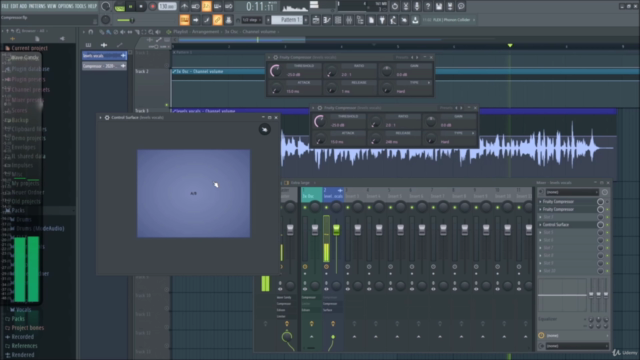
Task: Open the mixer input (none) dropdown
Action: [x=571, y=192]
